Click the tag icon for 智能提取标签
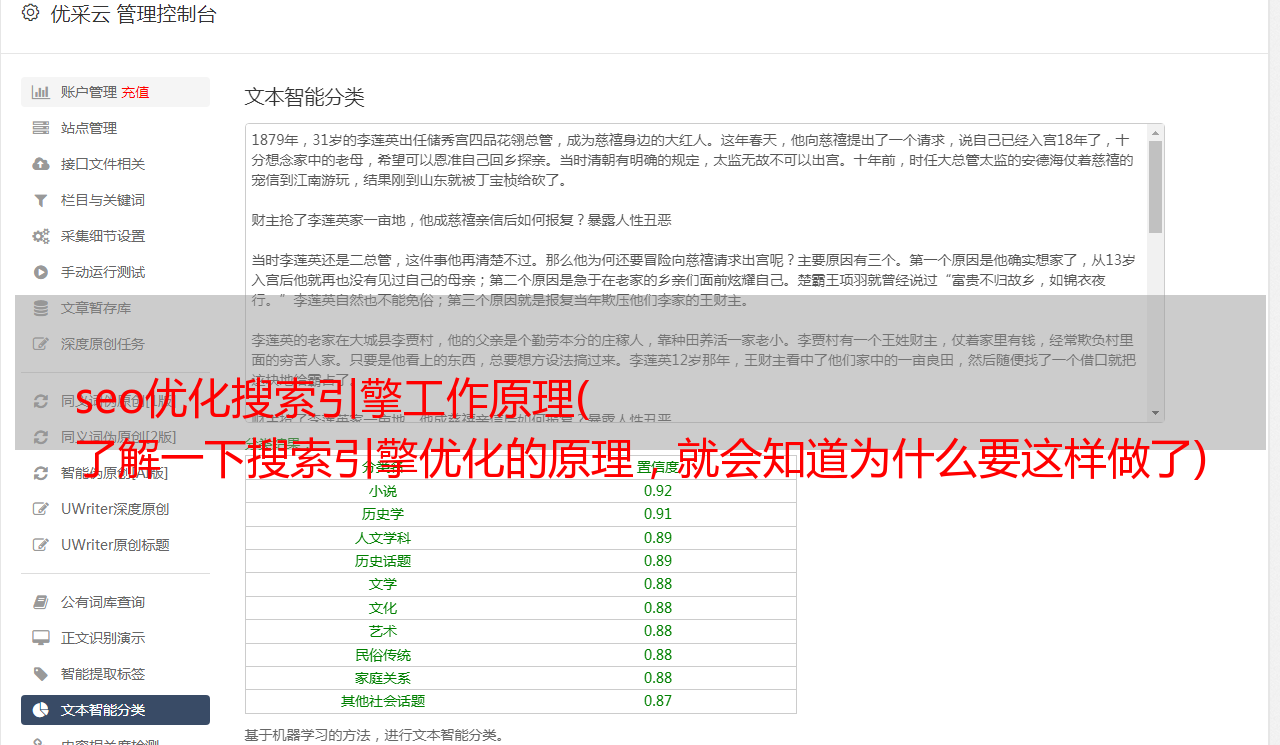Screen dimensions: 1280x745 pos(40,674)
